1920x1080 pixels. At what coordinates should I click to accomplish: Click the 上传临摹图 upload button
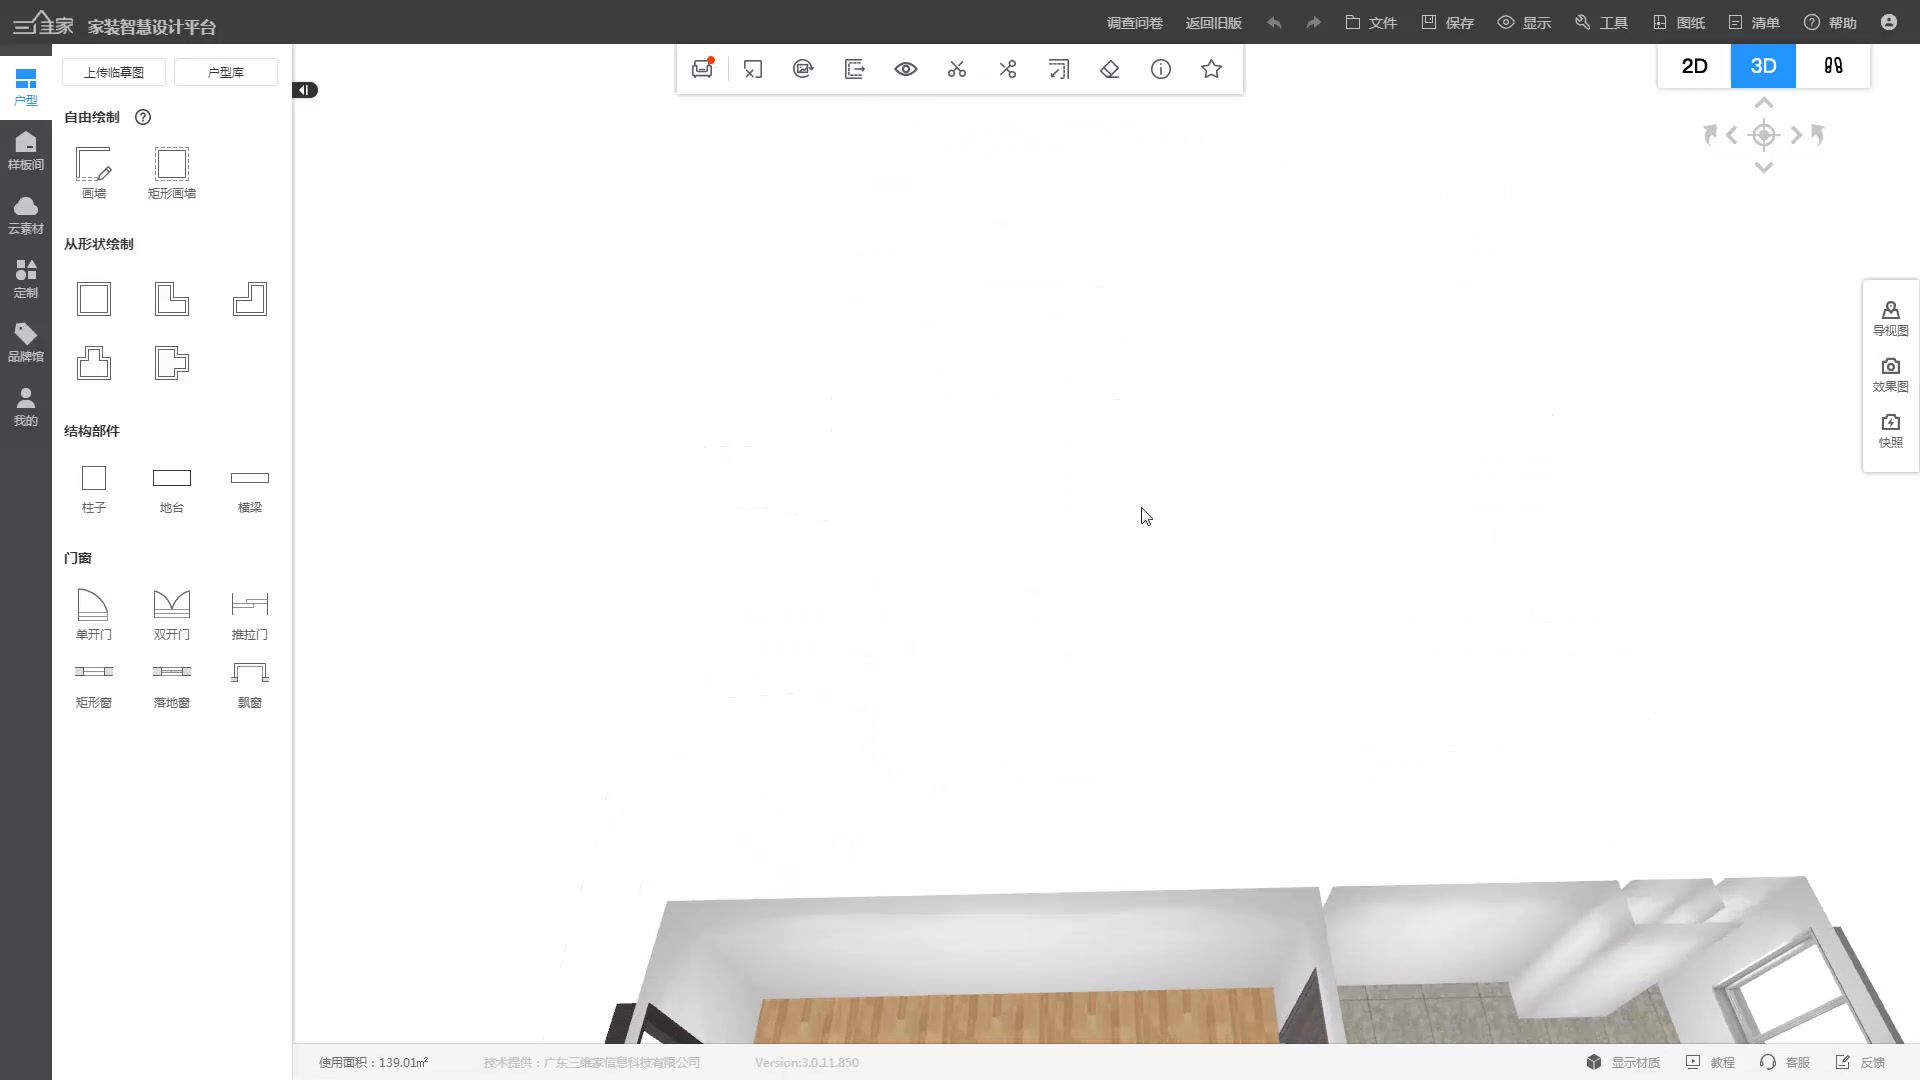[114, 72]
